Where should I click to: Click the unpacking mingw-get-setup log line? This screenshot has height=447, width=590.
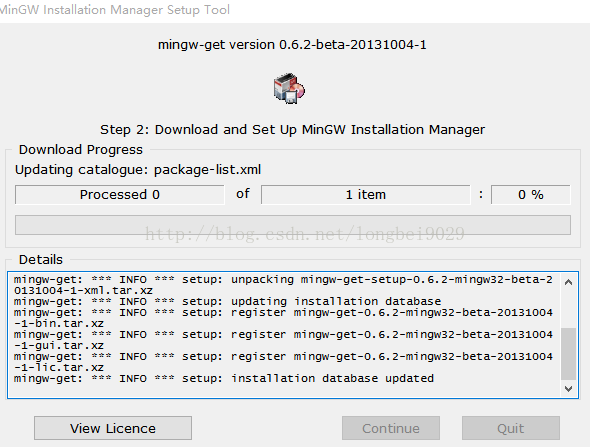tap(283, 285)
